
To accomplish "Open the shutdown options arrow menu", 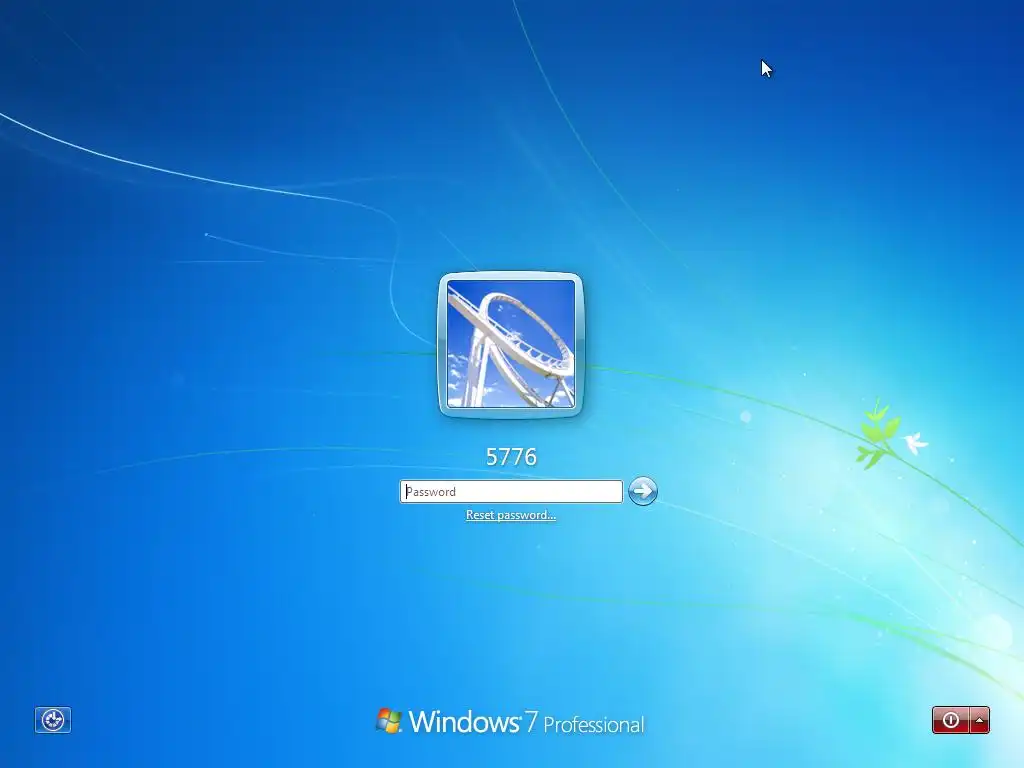I will coord(980,720).
